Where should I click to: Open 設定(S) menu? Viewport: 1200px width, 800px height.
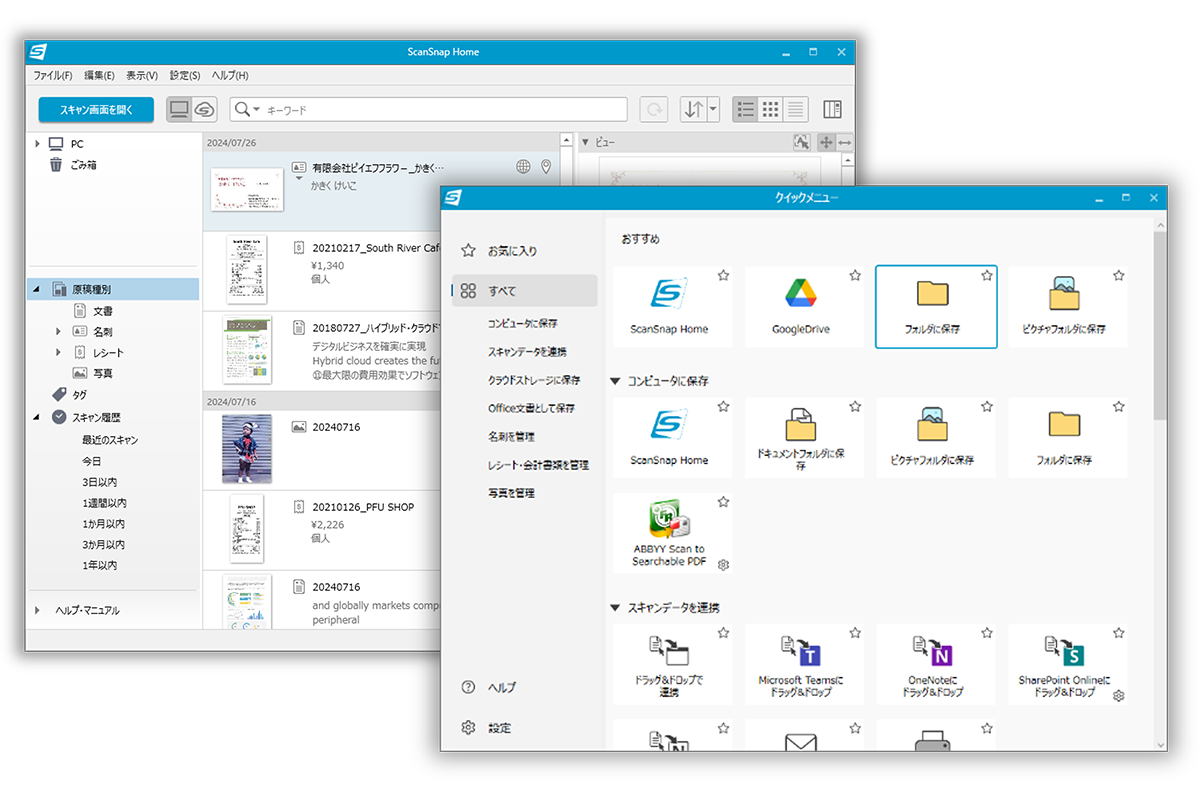185,76
